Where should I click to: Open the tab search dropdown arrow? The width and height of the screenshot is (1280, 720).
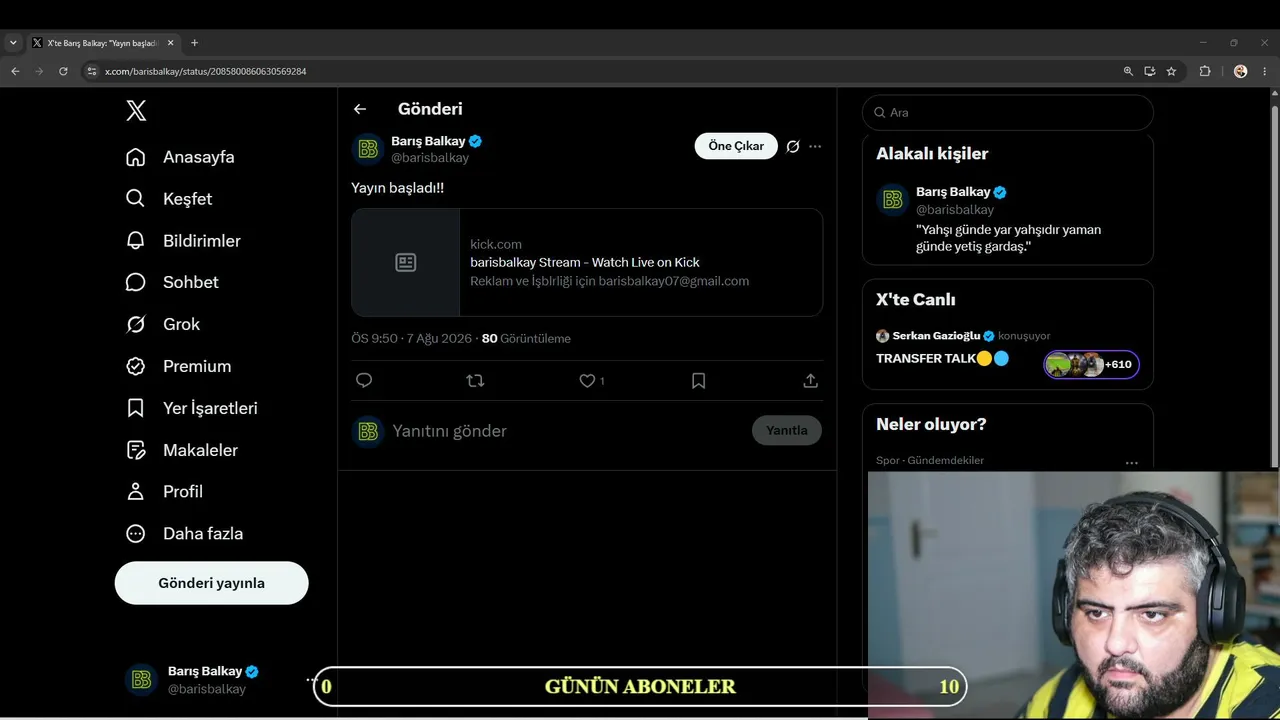tap(13, 43)
